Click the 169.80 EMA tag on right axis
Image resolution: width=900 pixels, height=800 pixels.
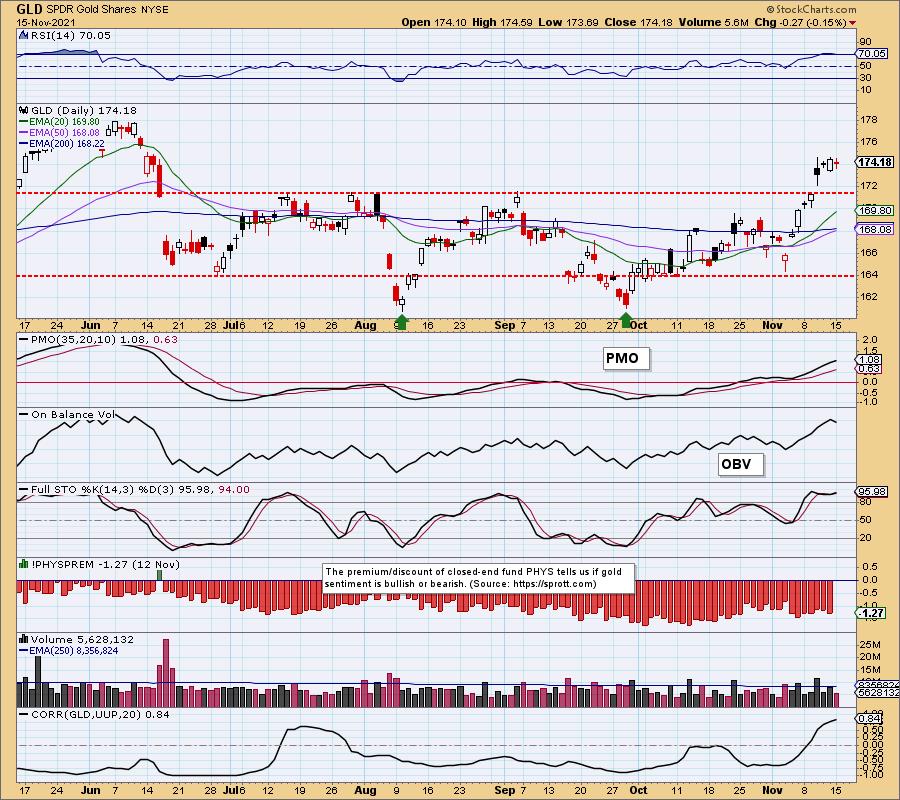click(x=875, y=211)
